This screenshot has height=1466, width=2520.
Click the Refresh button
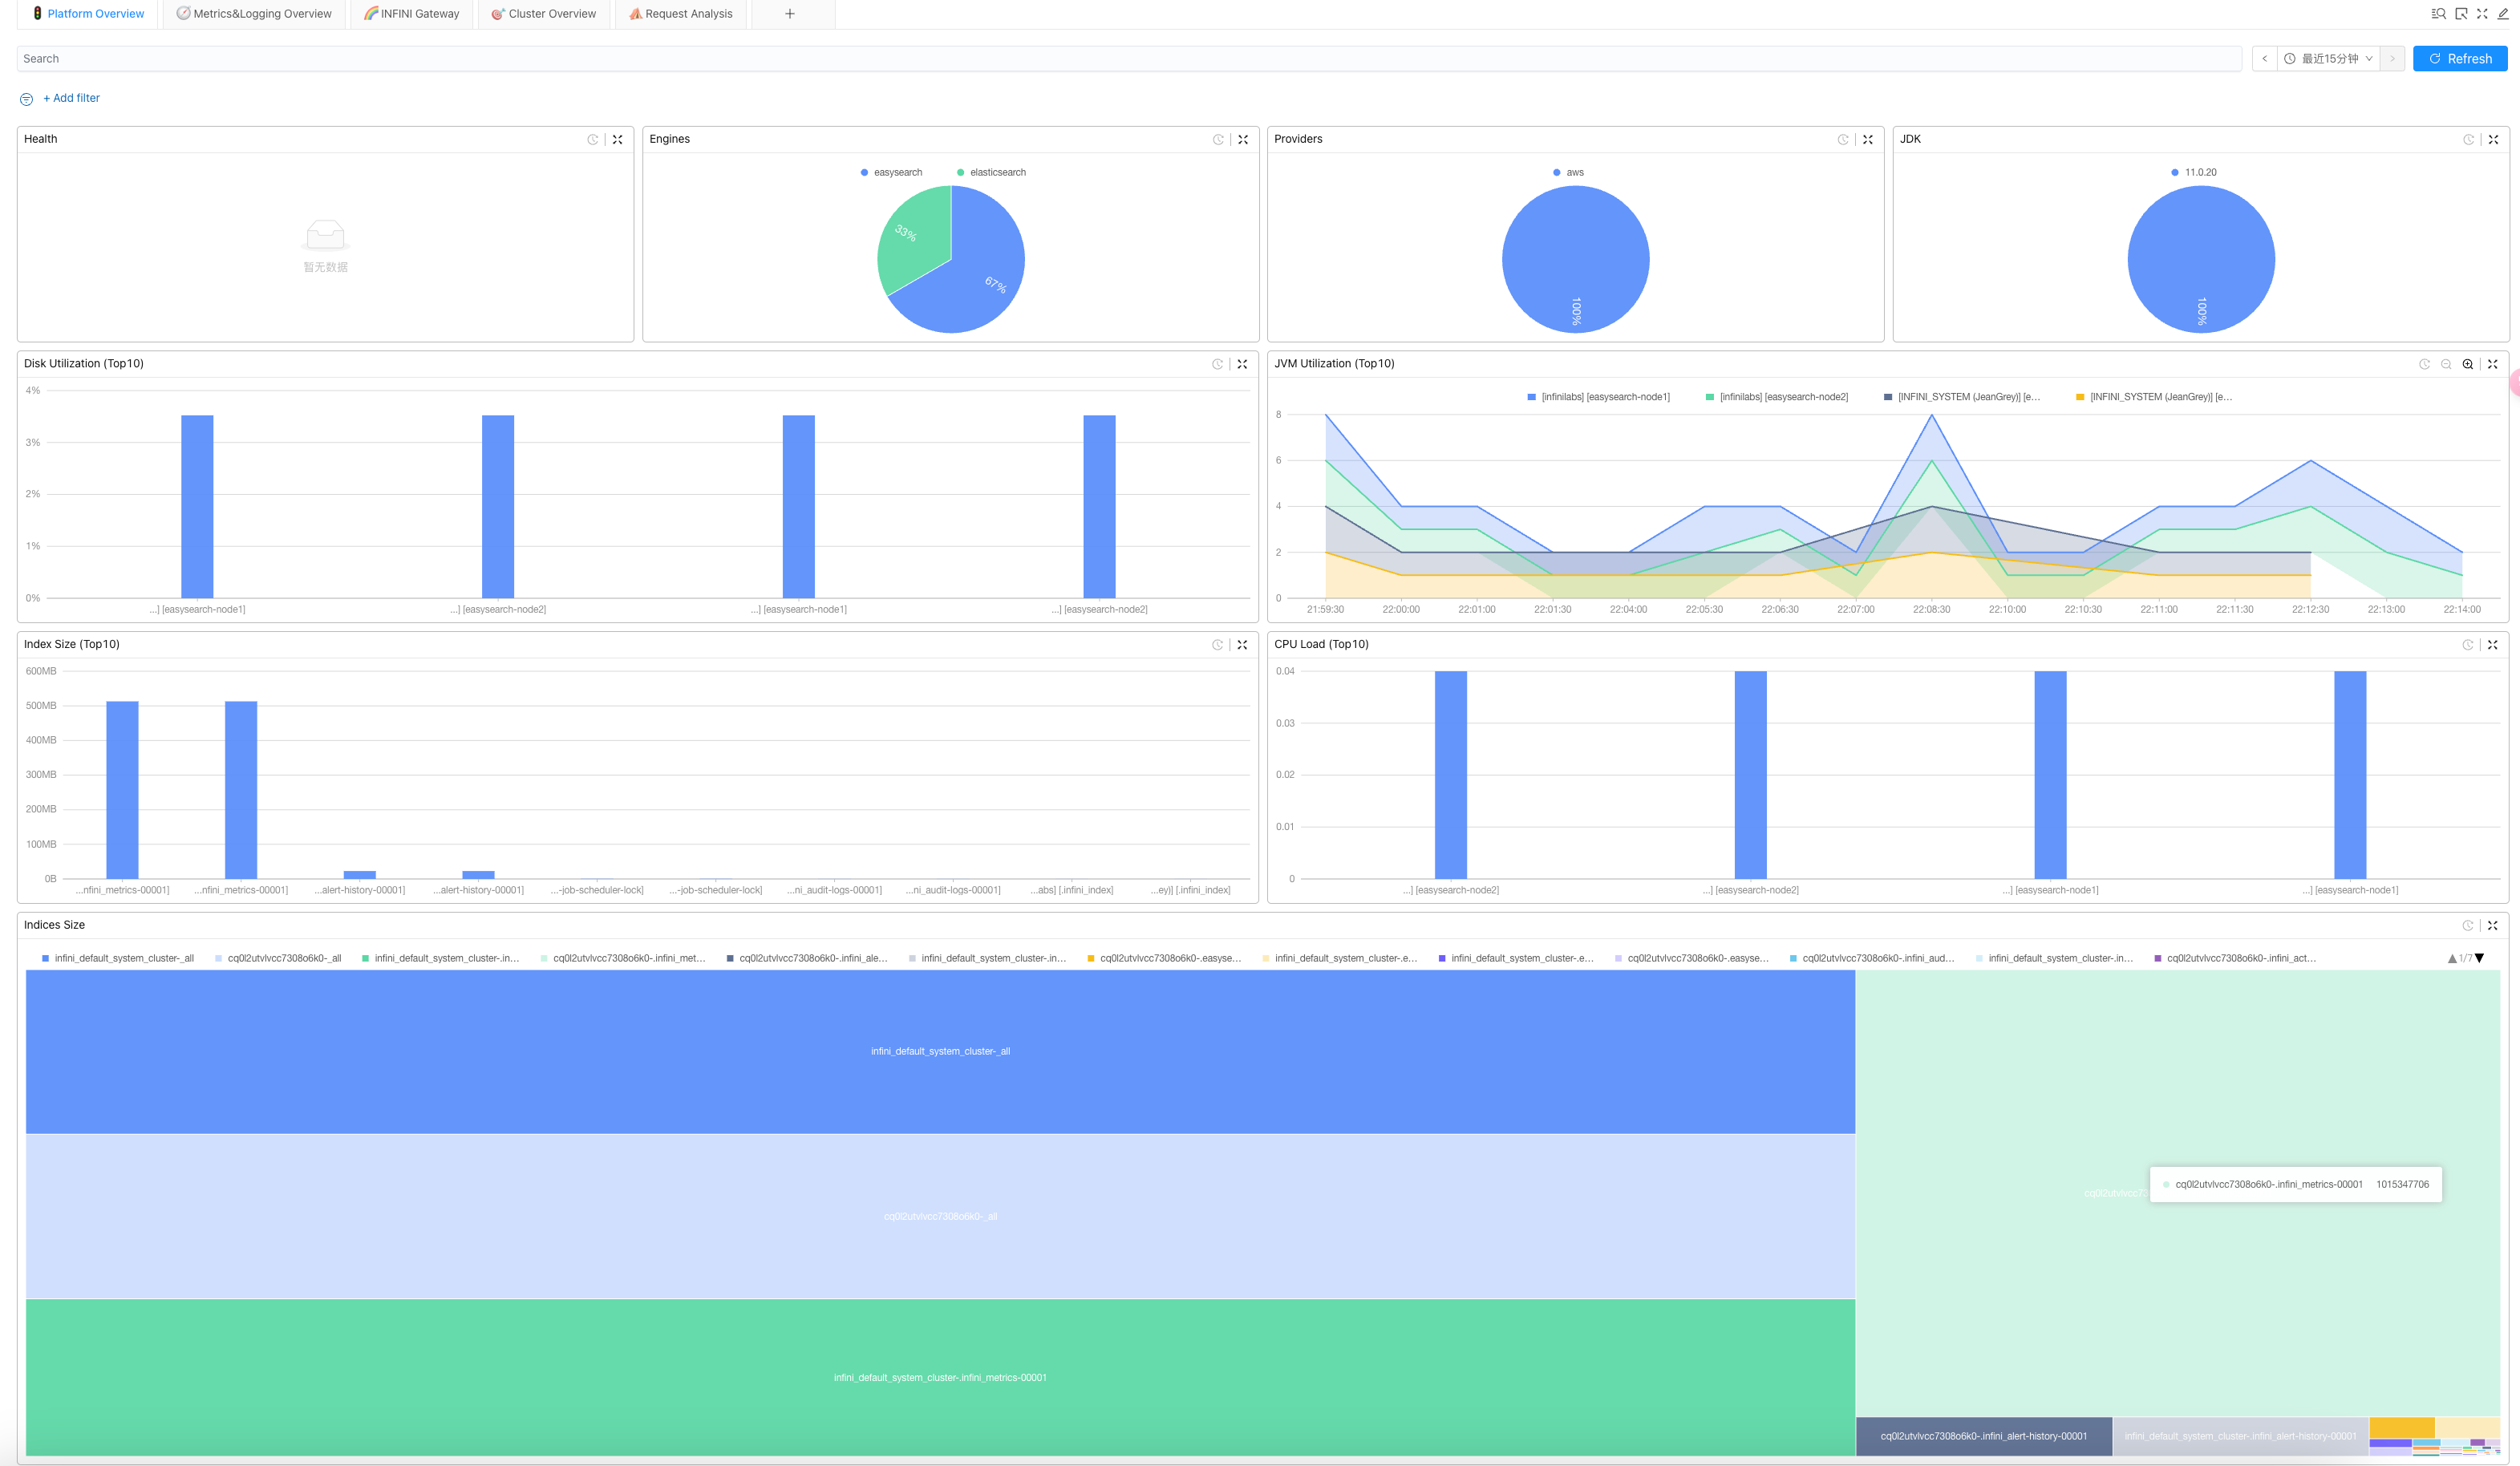click(2459, 59)
